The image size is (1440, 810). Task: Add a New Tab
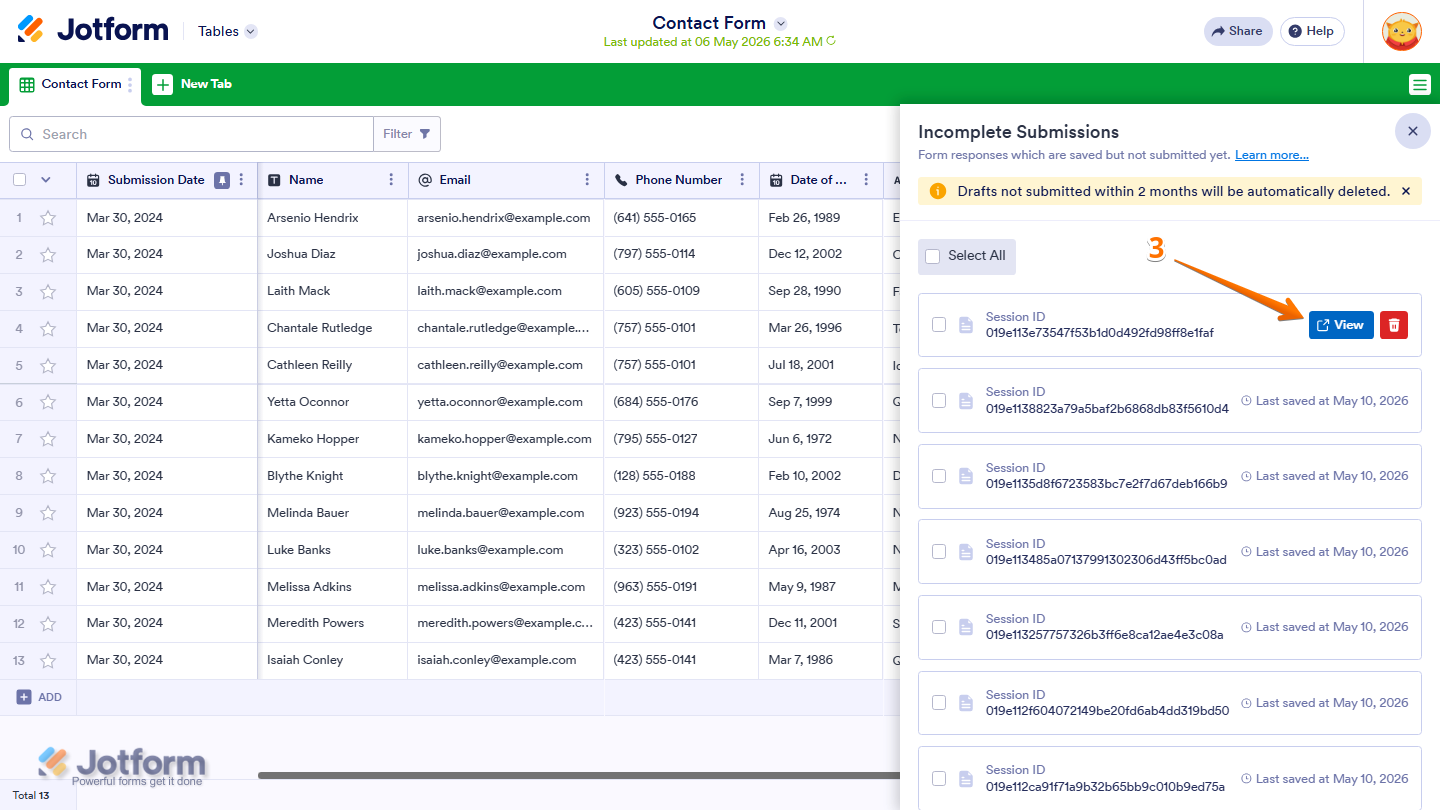193,85
